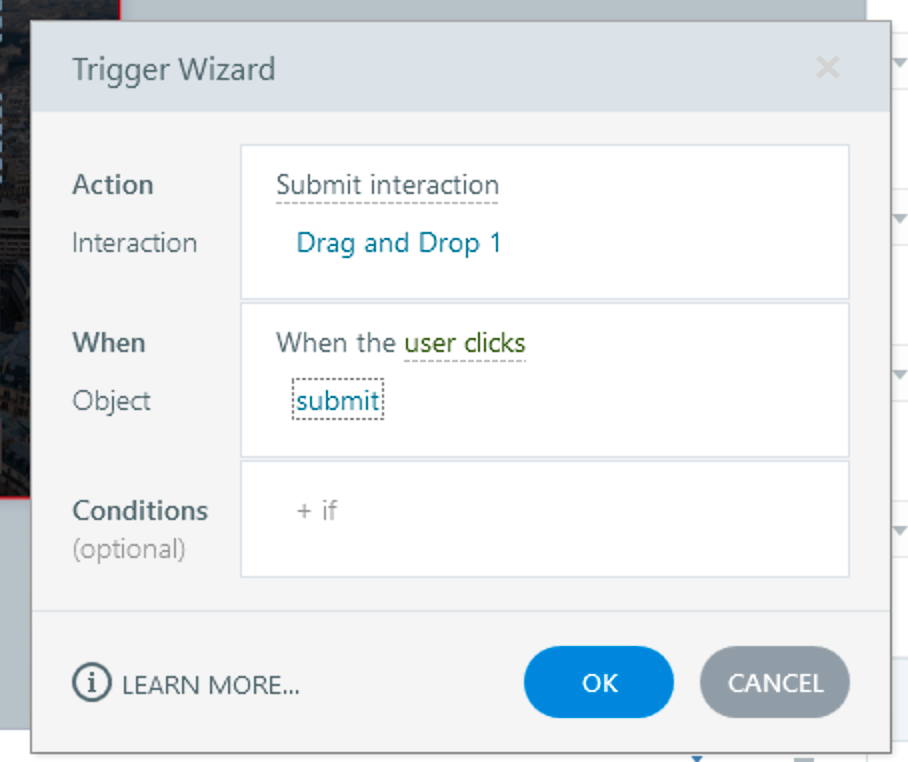Select the submit object link

click(x=338, y=401)
